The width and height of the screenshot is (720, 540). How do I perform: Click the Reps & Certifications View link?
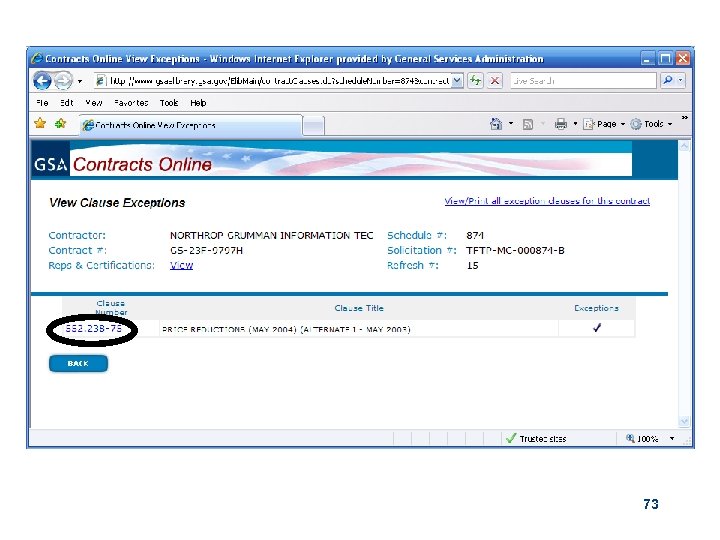pos(181,265)
